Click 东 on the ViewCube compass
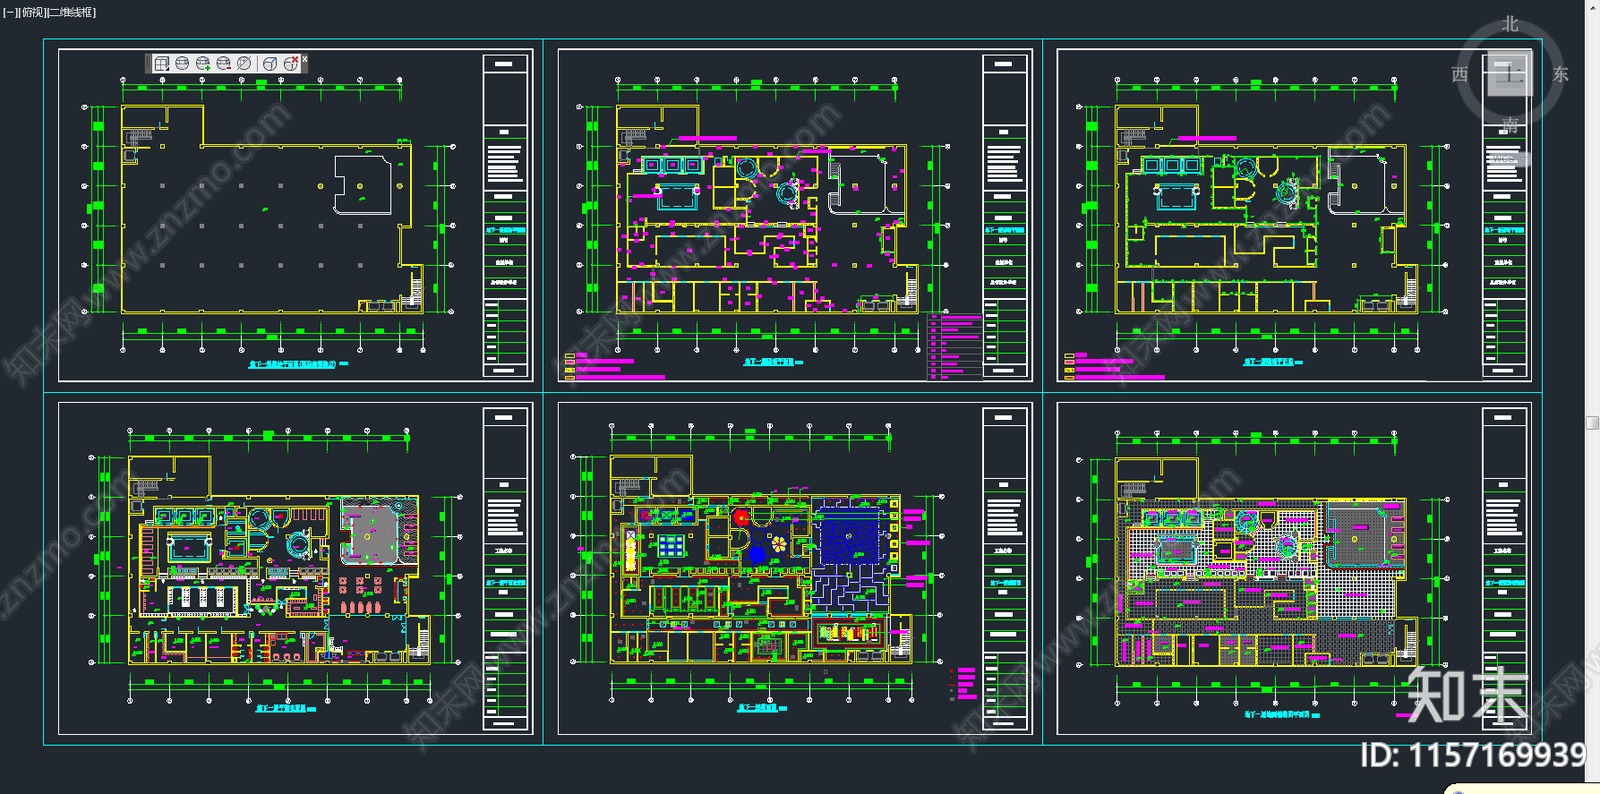This screenshot has height=794, width=1600. tap(1560, 74)
